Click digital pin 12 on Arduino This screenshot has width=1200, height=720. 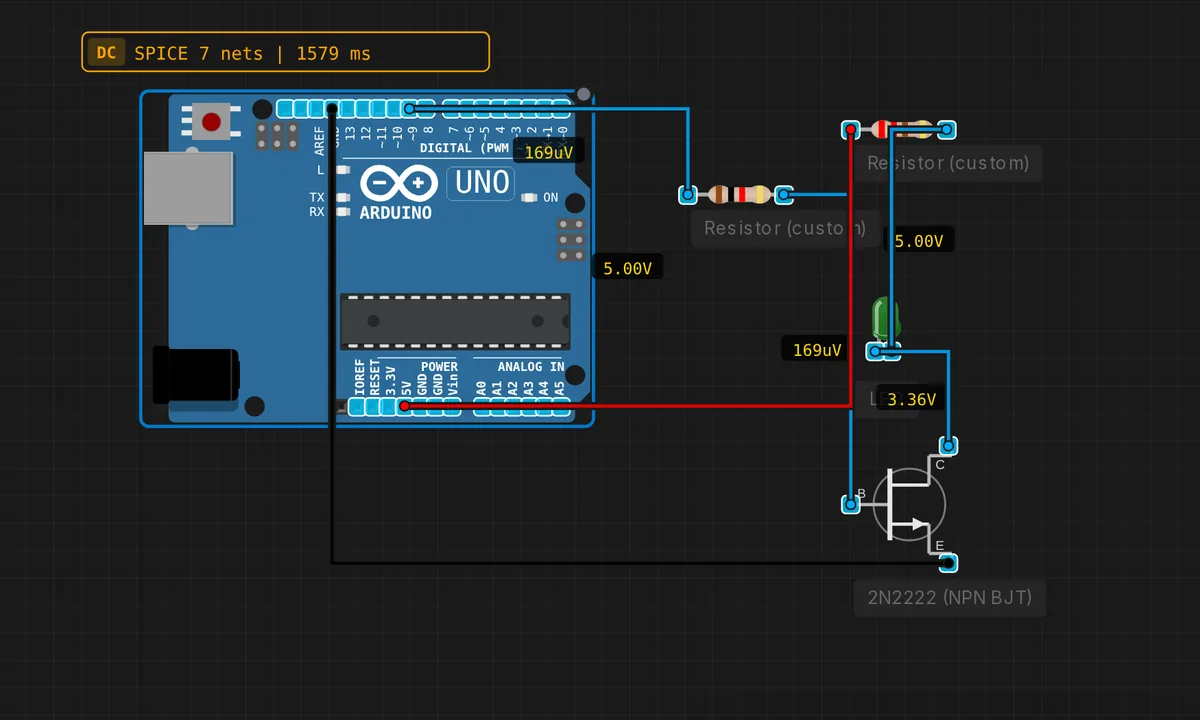[363, 108]
